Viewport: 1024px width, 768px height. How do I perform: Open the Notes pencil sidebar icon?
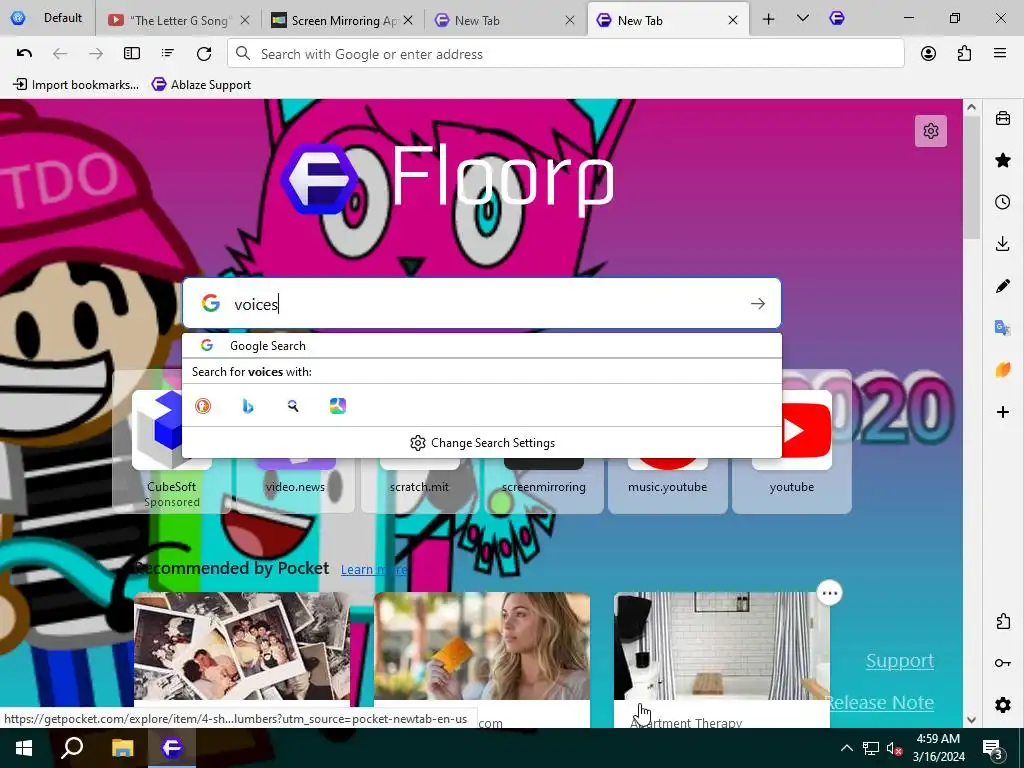click(x=1002, y=286)
